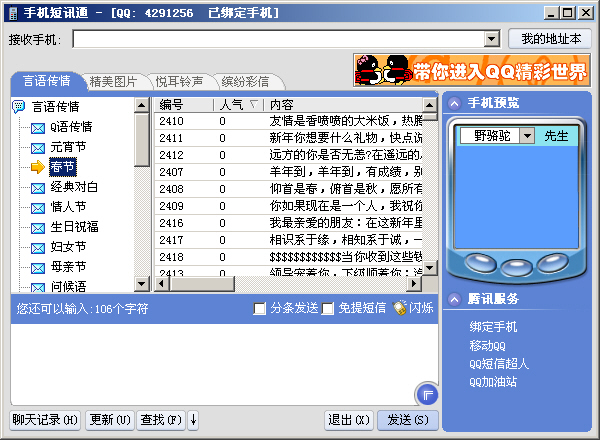Click the message list scroll up arrow
The image size is (600, 440).
click(429, 105)
